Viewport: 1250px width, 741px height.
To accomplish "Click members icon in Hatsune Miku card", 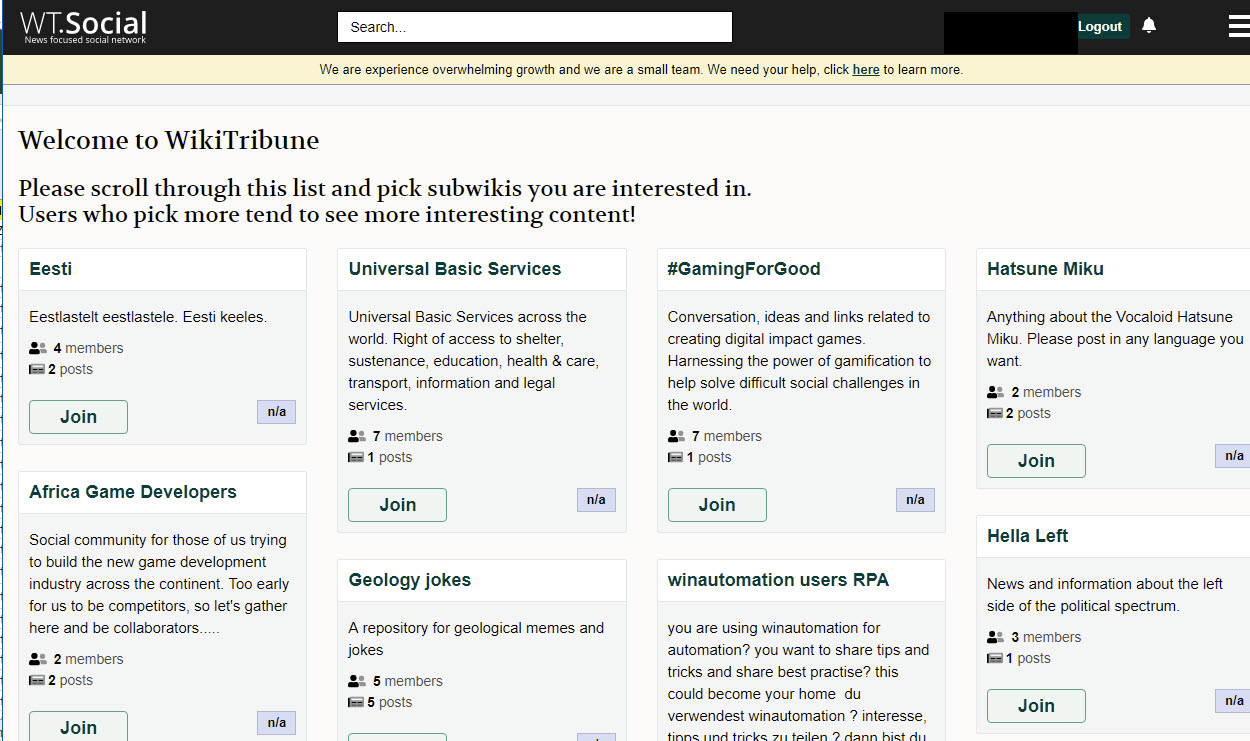I will tap(995, 392).
